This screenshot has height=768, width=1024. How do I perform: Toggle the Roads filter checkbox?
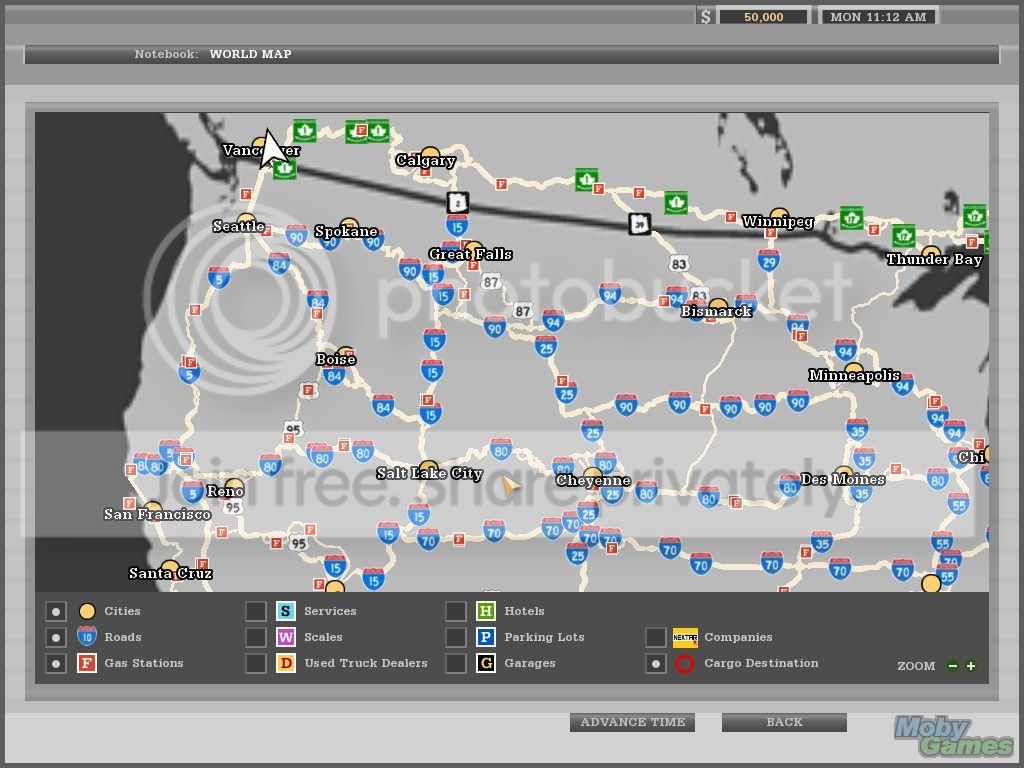point(56,637)
